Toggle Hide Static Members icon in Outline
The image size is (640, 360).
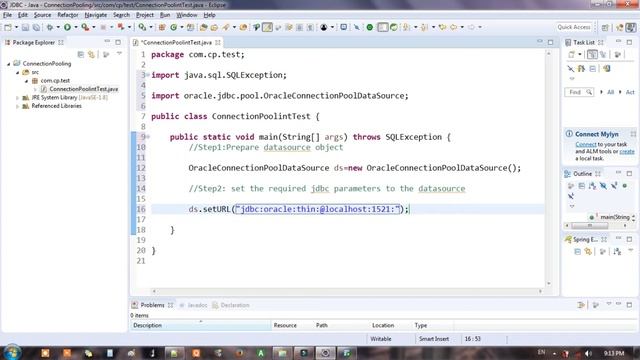point(614,186)
